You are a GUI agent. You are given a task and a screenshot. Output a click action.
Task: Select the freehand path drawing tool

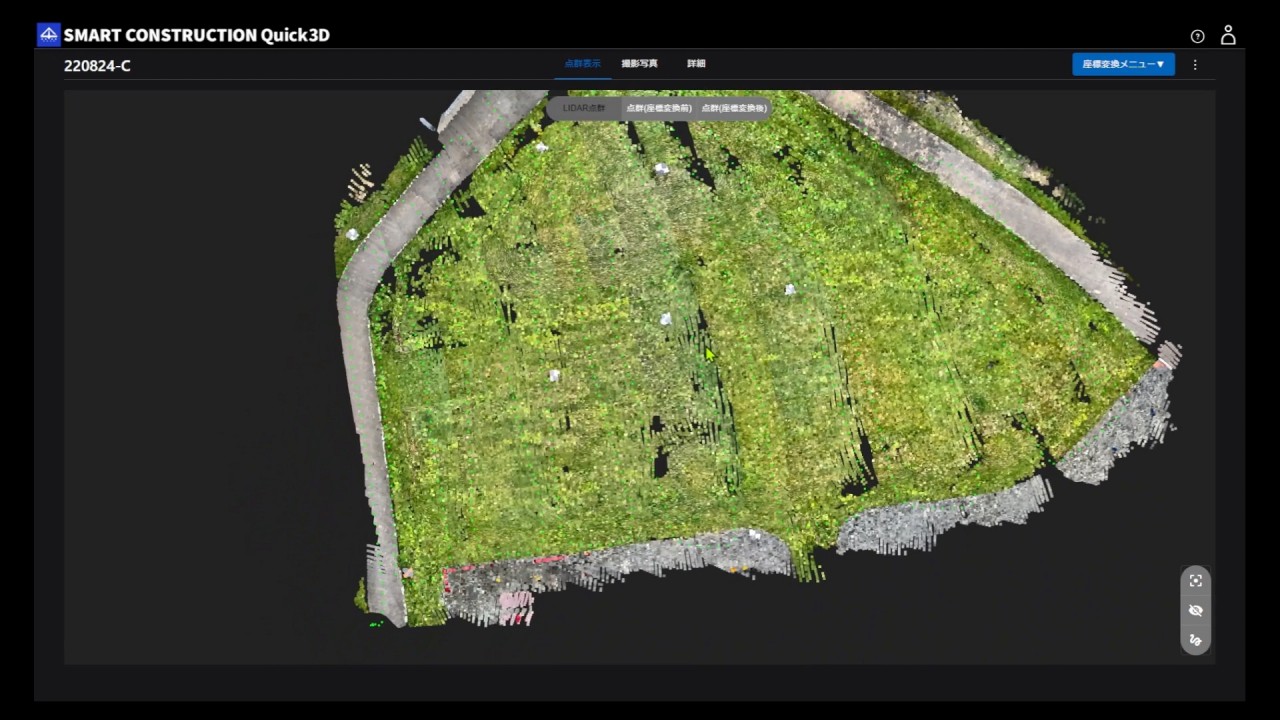(1195, 640)
